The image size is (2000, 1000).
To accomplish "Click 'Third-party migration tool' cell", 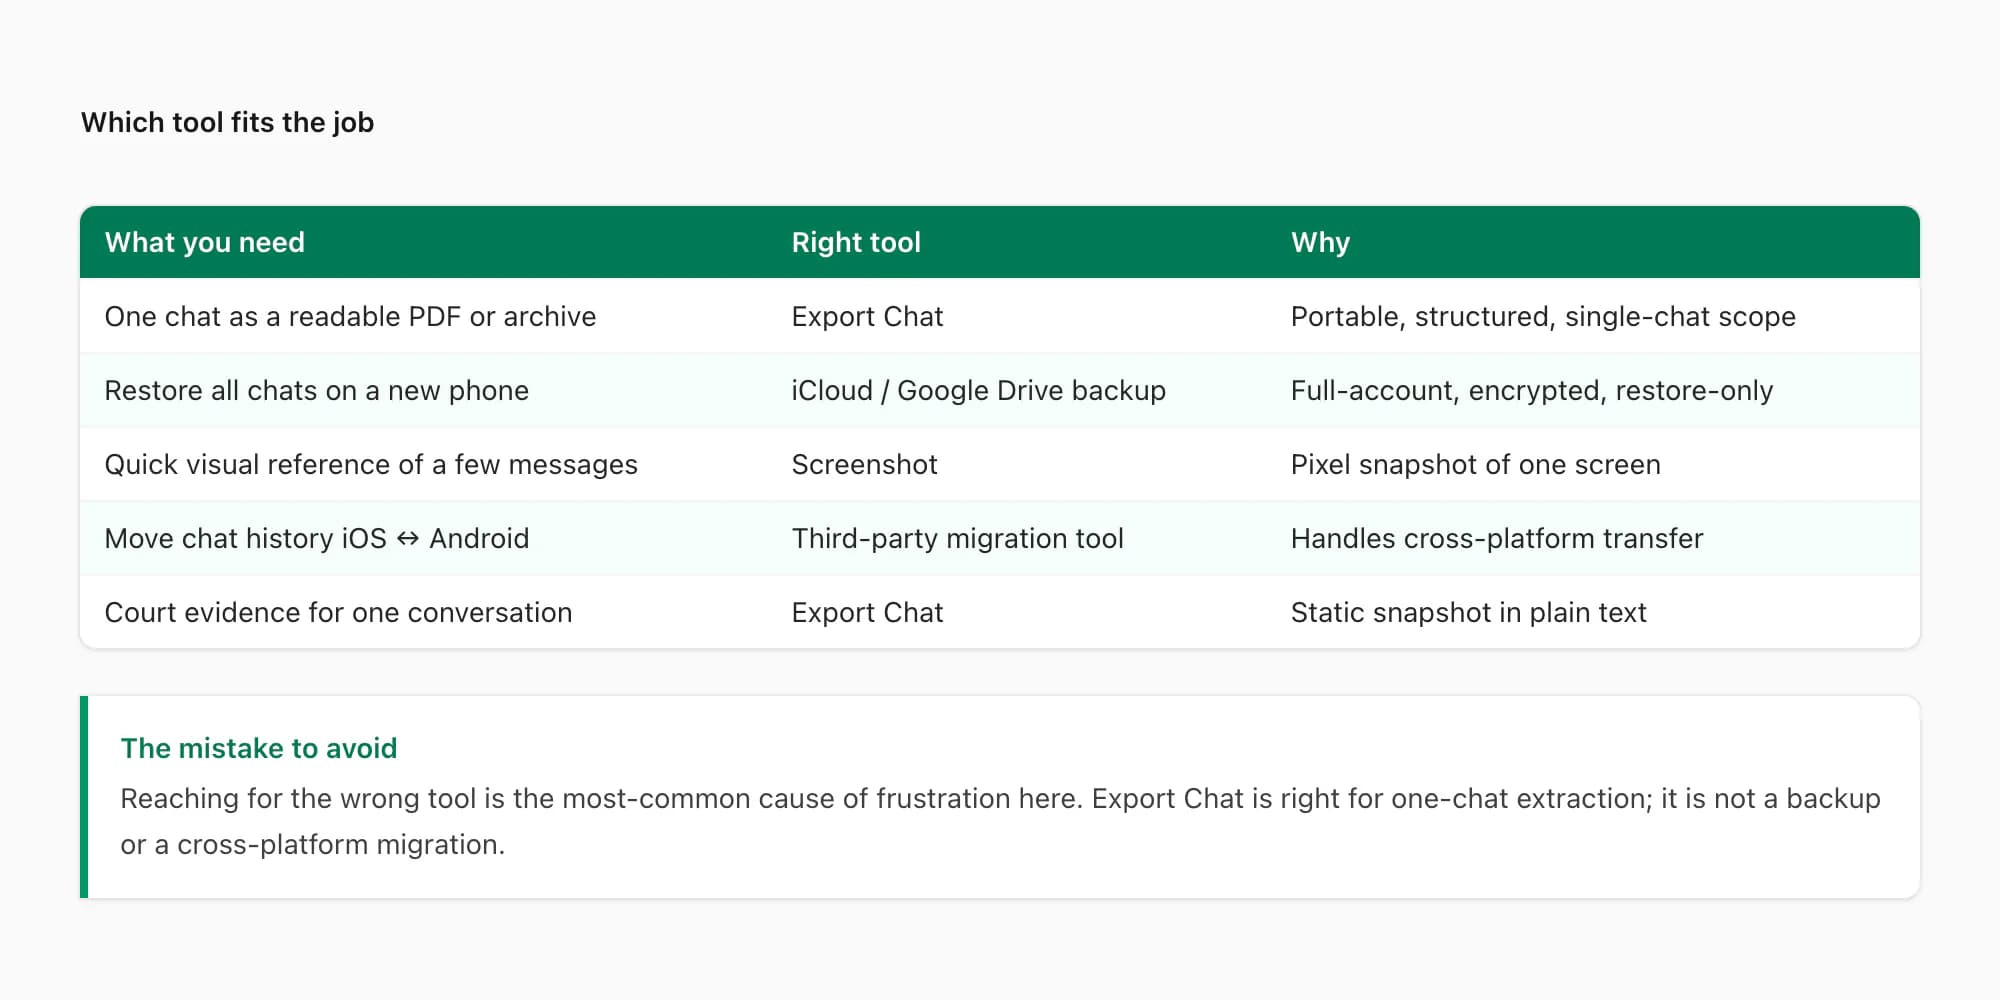I will (x=957, y=538).
